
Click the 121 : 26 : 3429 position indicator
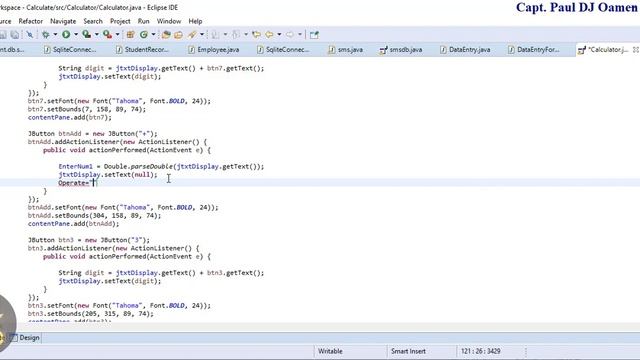[x=480, y=351]
